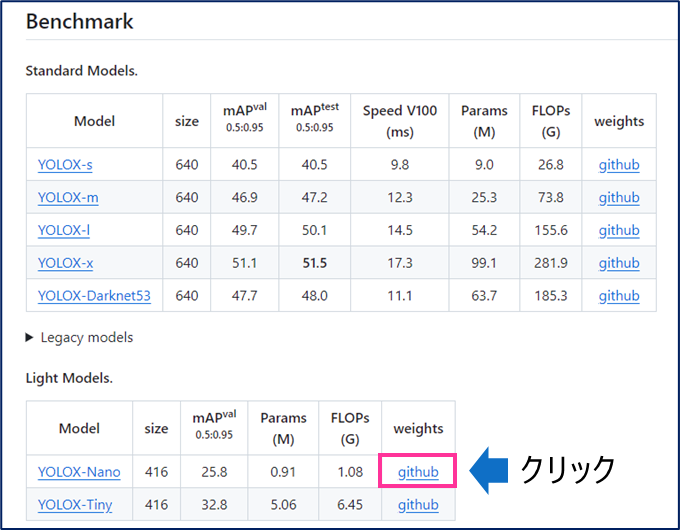
Task: Click the 0.91 Params cell of YOLOX-Nano
Action: 283,472
